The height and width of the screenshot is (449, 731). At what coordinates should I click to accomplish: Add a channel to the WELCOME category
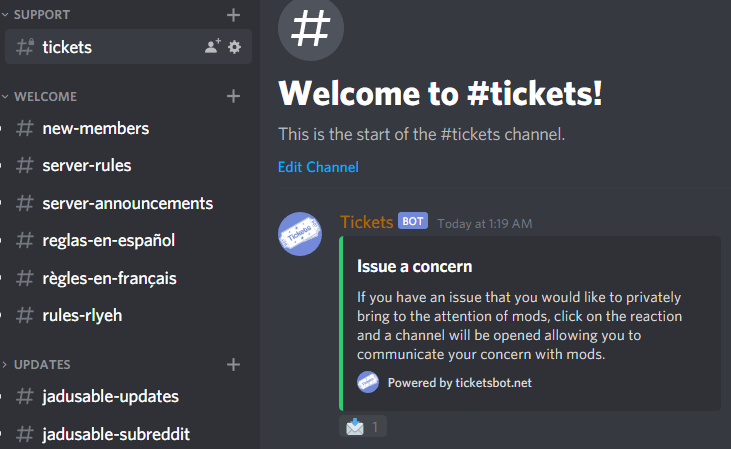pyautogui.click(x=234, y=96)
